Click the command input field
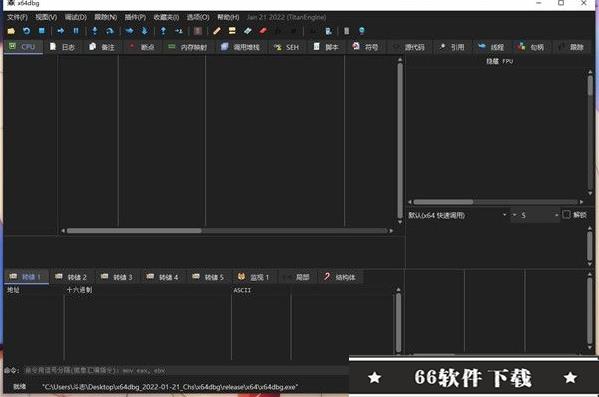Image resolution: width=599 pixels, height=397 pixels. (185, 370)
